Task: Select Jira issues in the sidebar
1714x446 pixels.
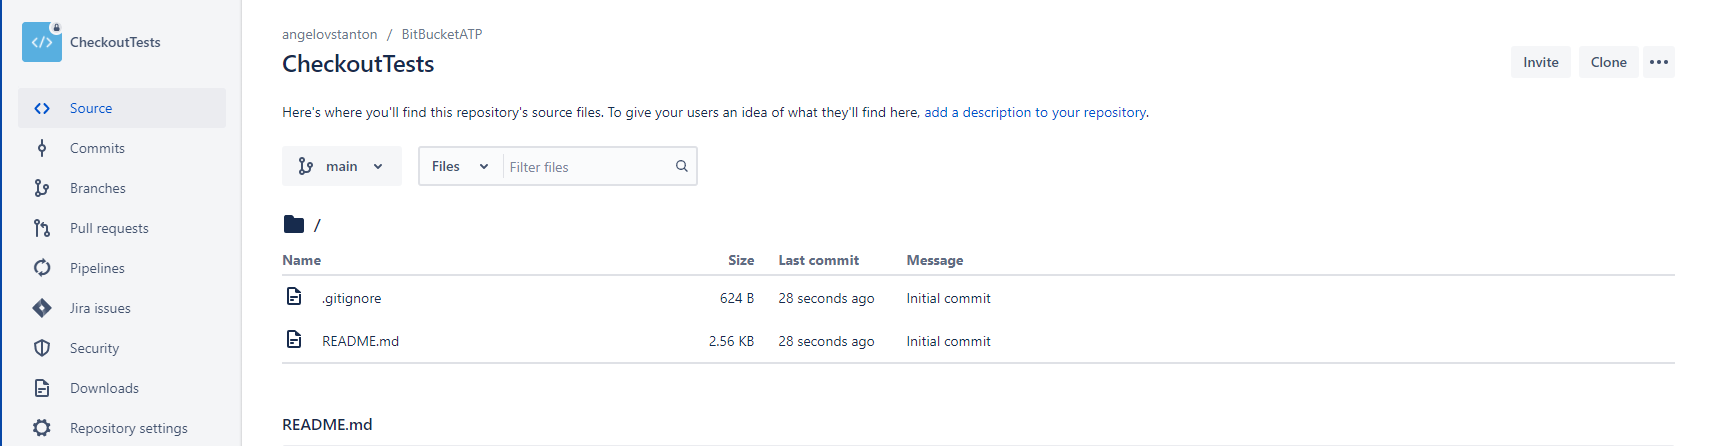Action: (122, 308)
